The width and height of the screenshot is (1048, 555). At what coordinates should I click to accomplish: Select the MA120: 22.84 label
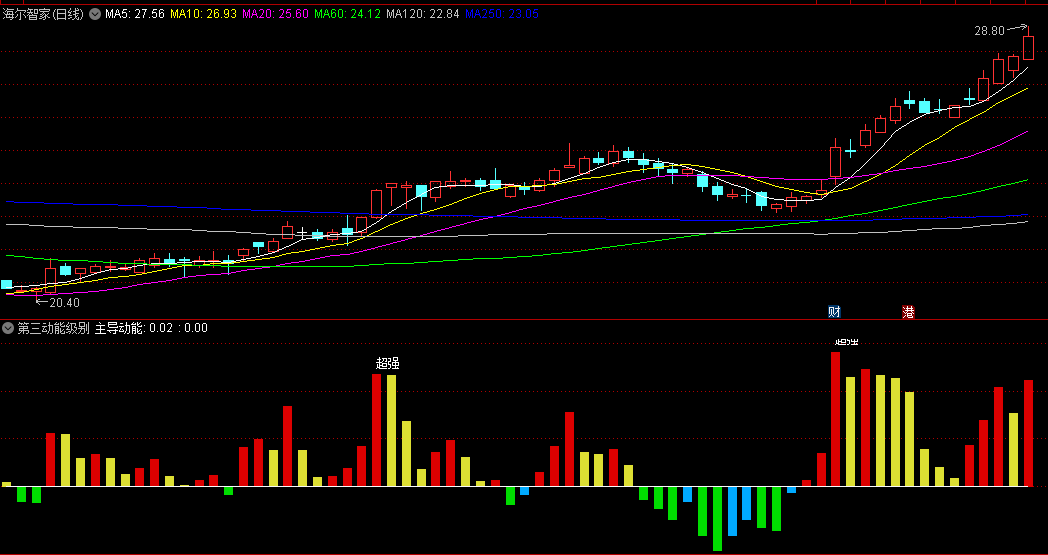tap(423, 14)
